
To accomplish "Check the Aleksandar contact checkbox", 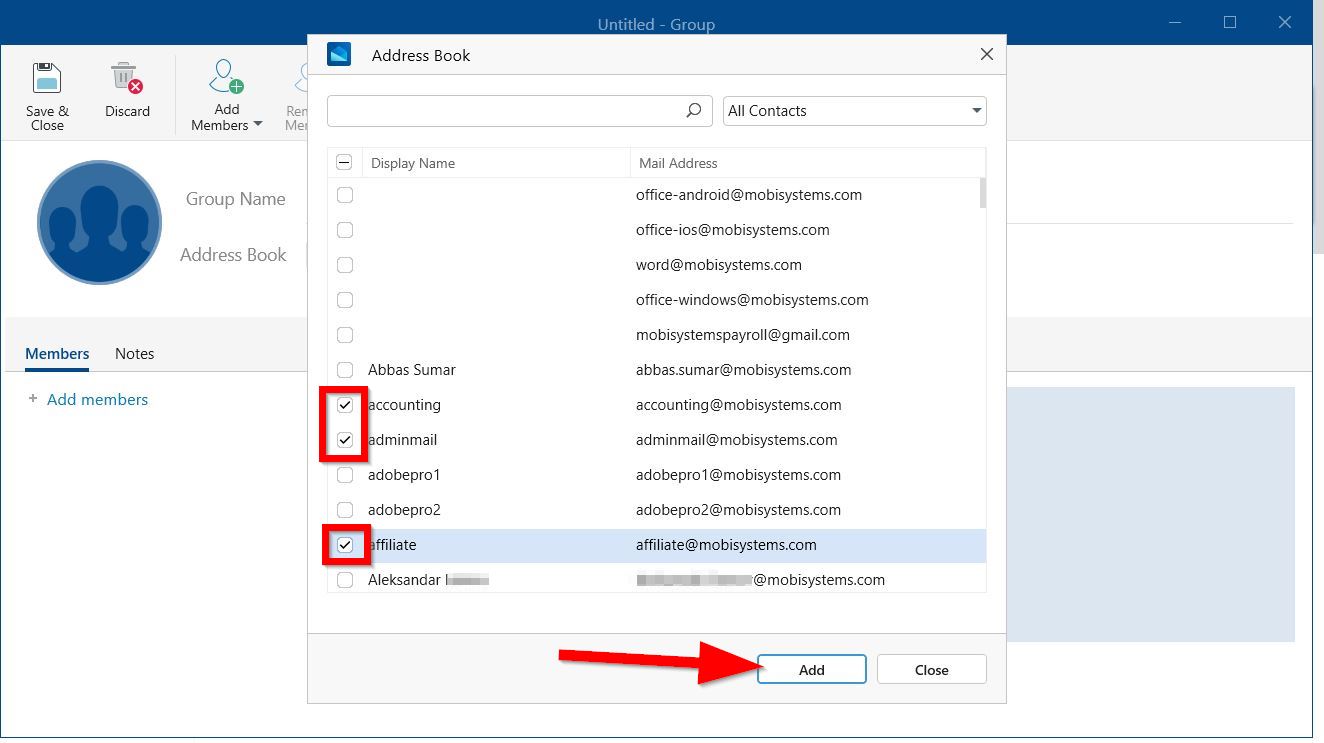I will (x=345, y=580).
